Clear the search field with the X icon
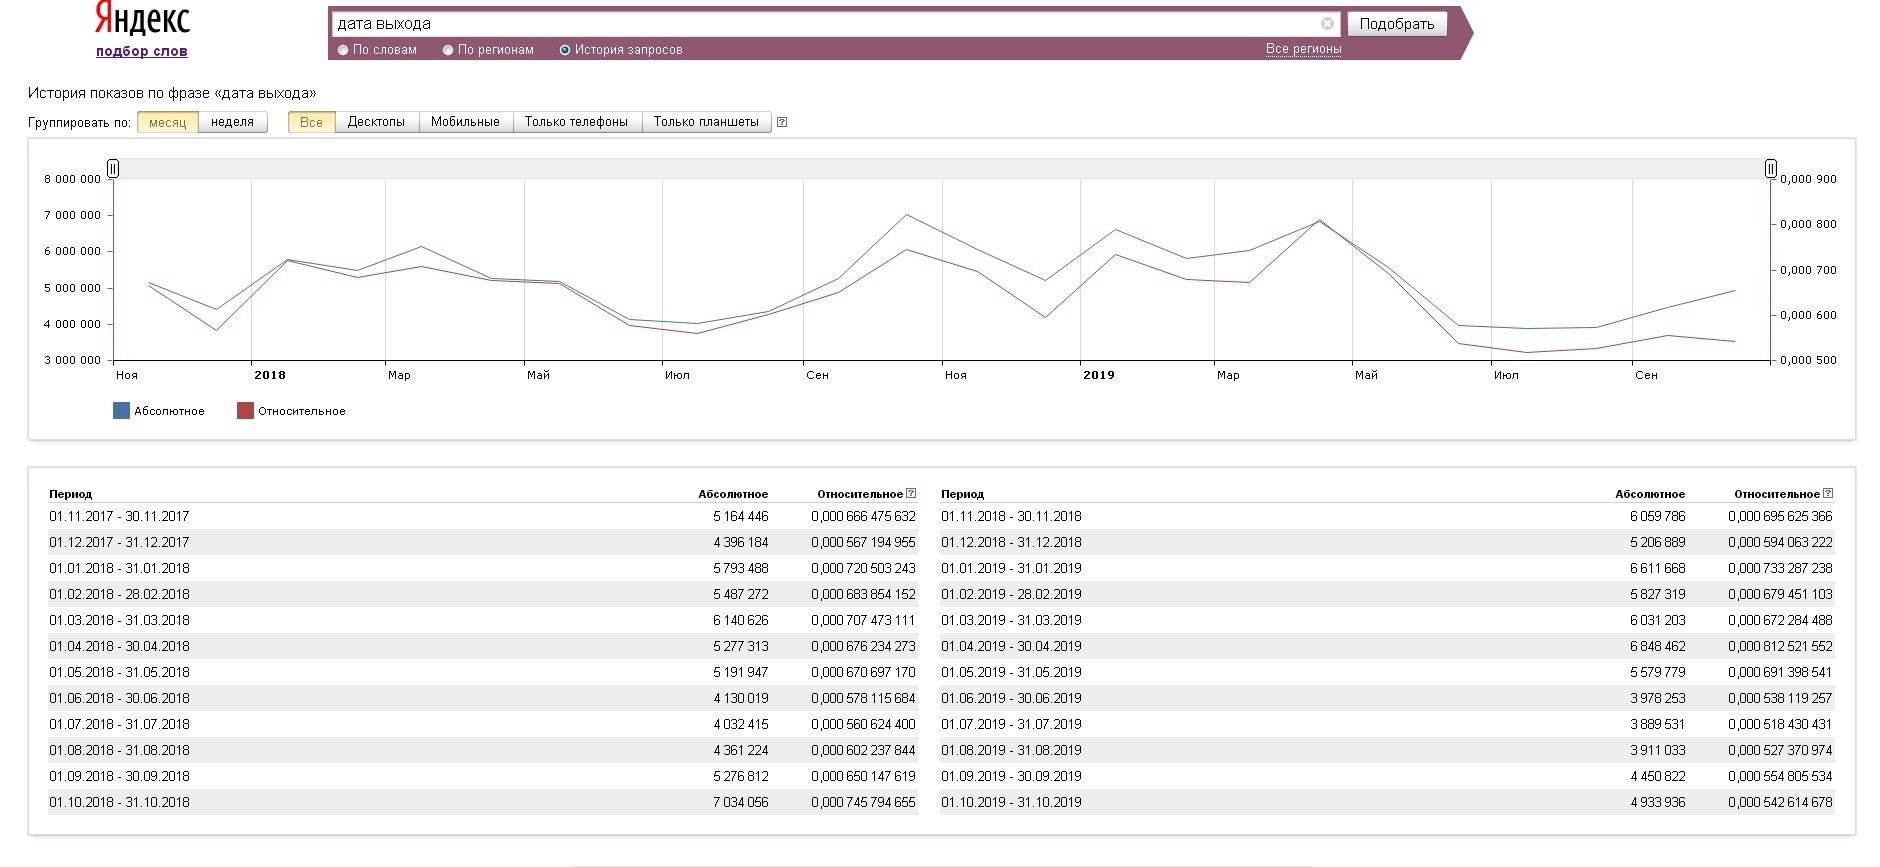 [x=1327, y=24]
